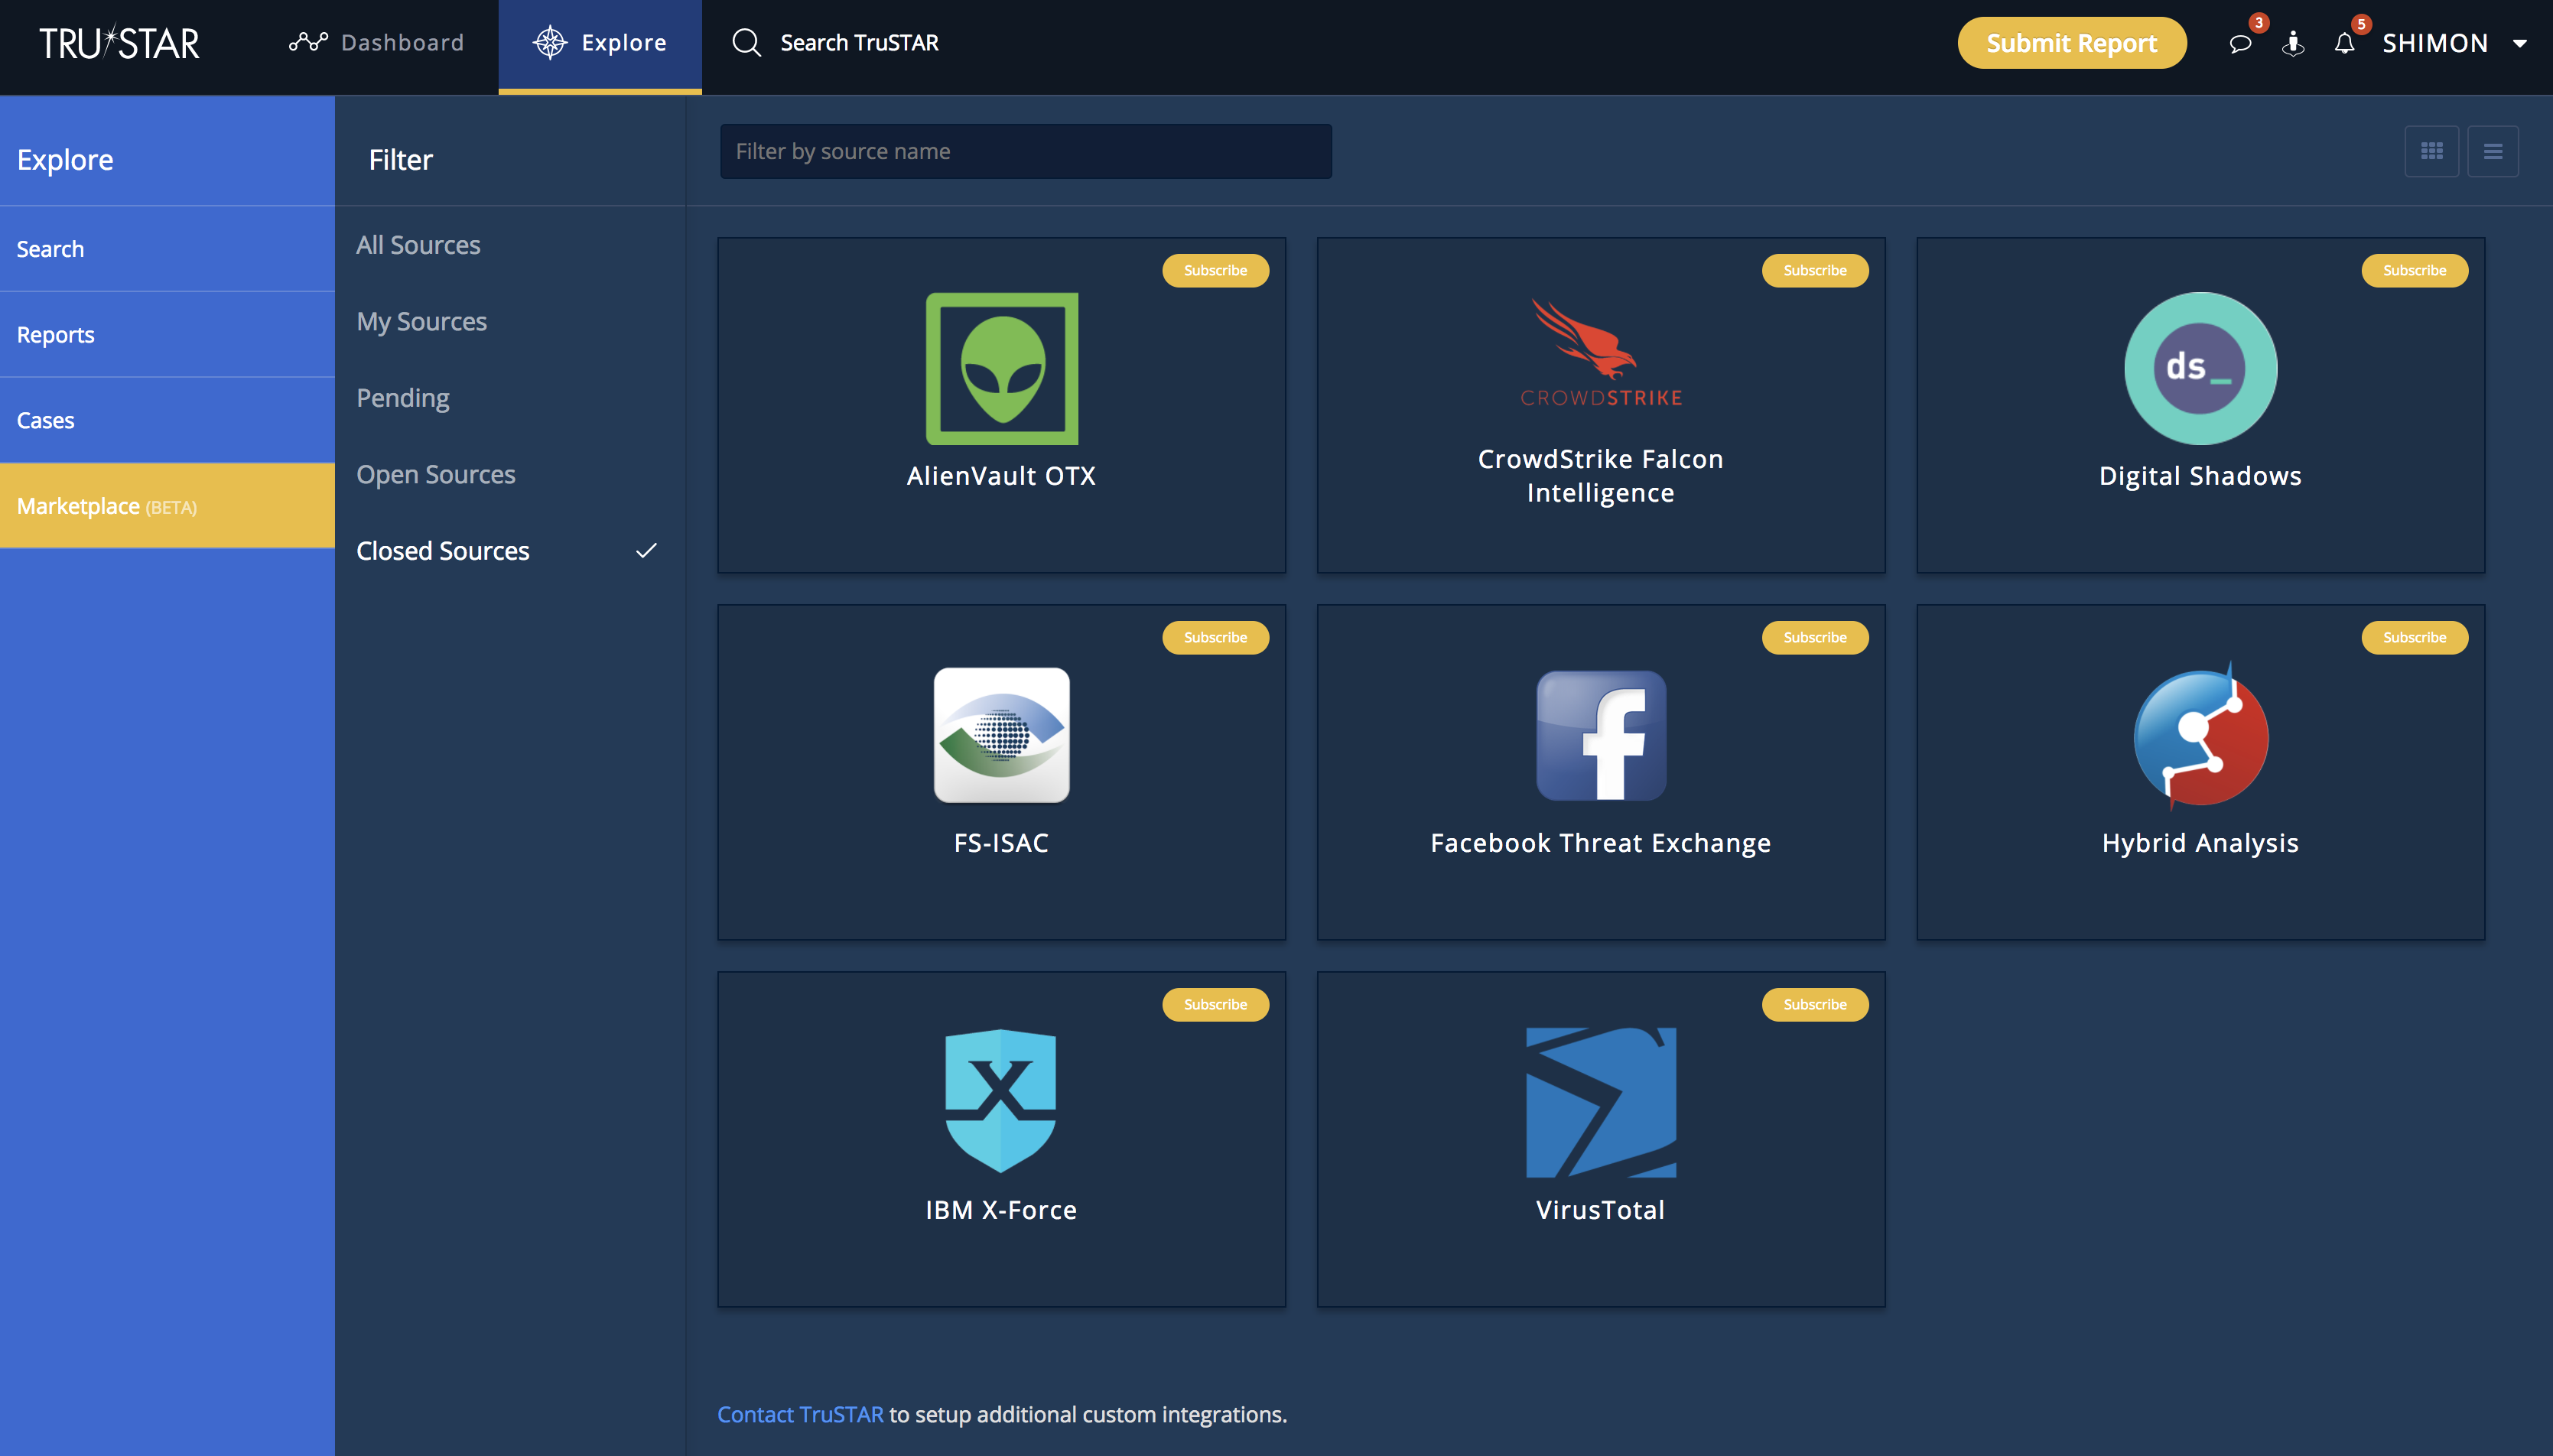Expand the SHIMON user dropdown arrow
This screenshot has width=2553, height=1456.
tap(2520, 44)
